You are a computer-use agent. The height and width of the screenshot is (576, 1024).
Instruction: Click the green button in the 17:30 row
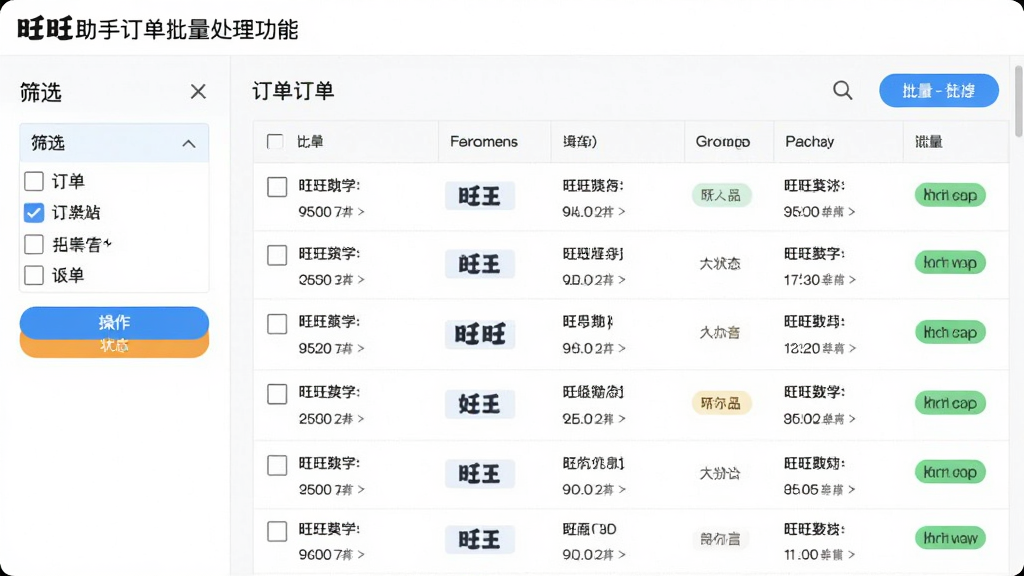click(950, 263)
